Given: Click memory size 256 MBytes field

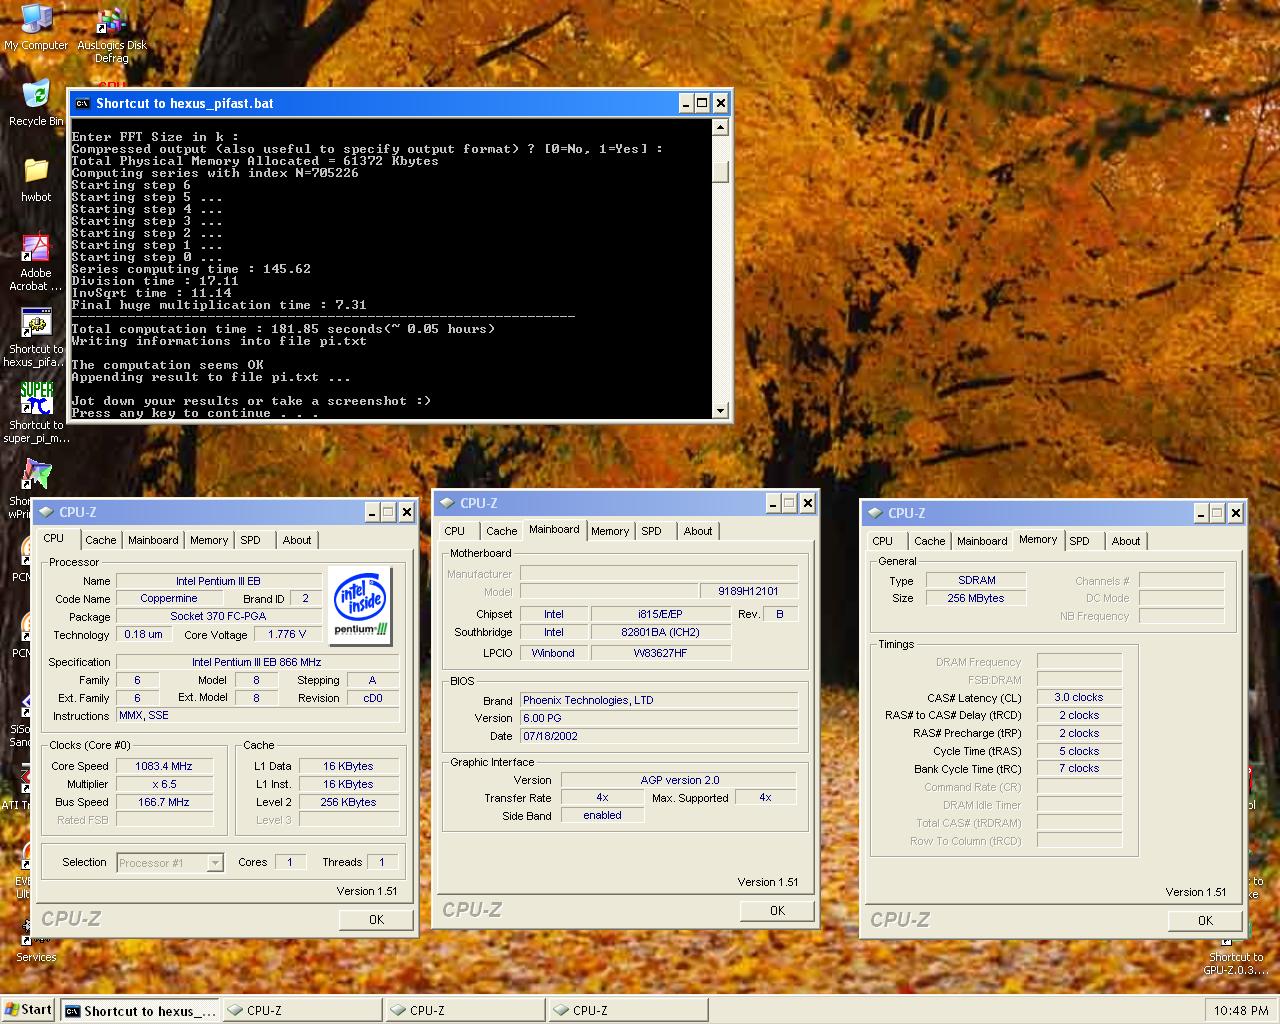Looking at the screenshot, I should click(976, 598).
